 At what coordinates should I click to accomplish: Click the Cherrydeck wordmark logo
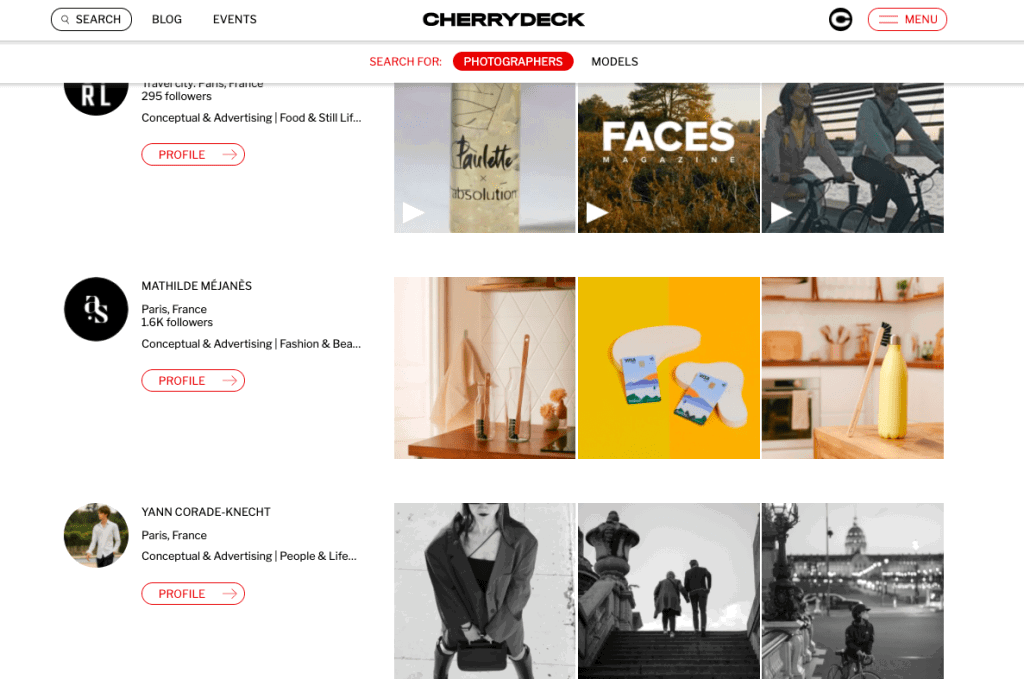(x=504, y=20)
